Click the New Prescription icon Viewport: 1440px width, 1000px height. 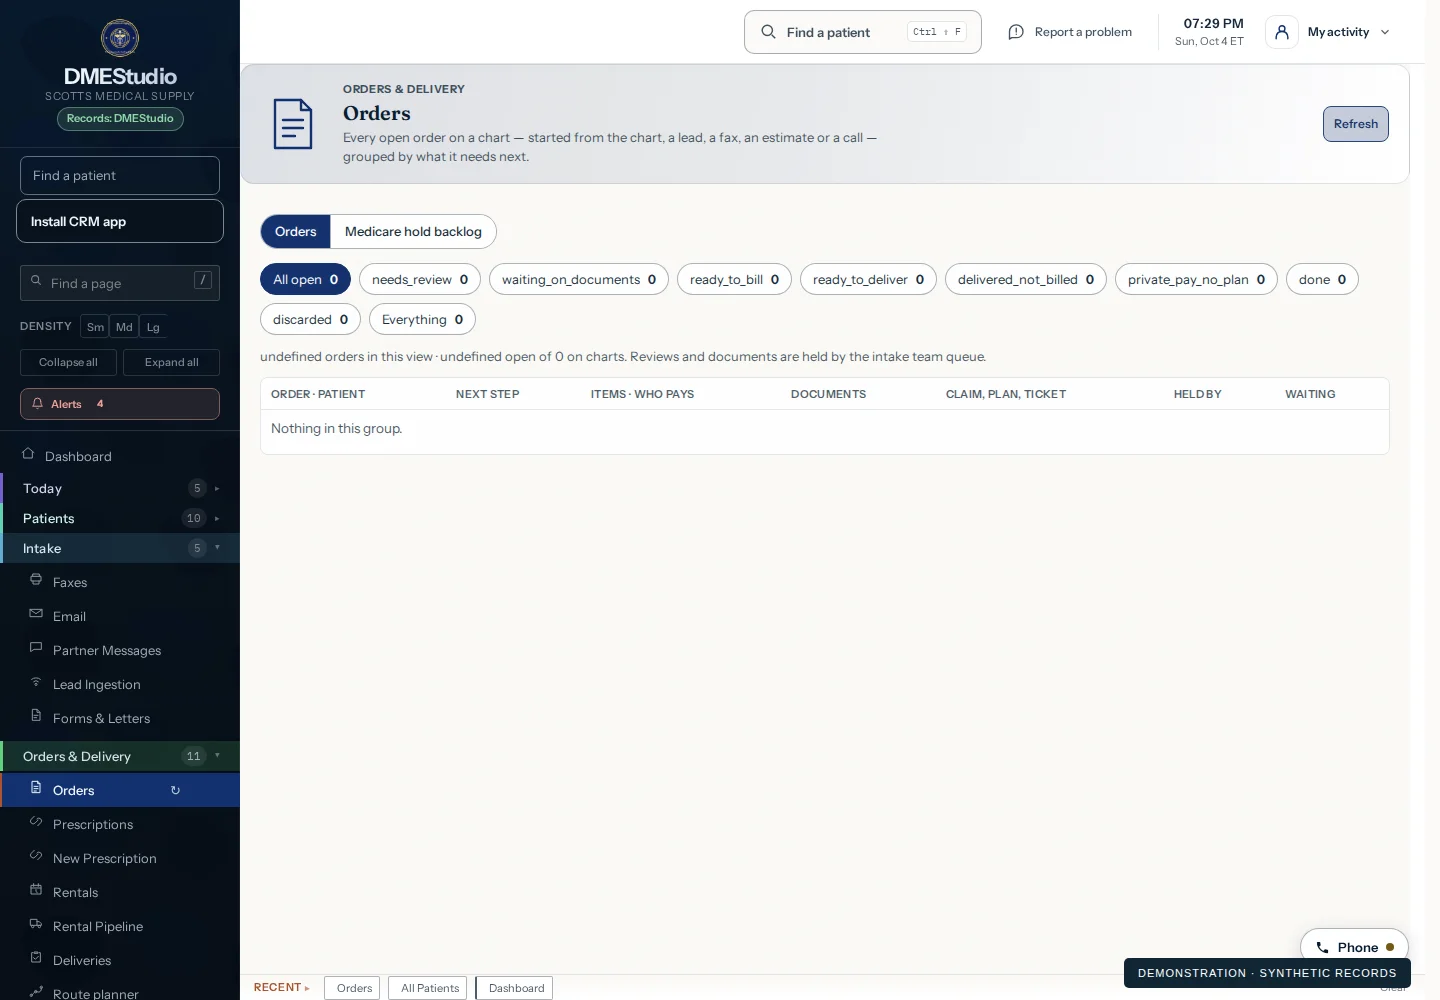pyautogui.click(x=36, y=856)
